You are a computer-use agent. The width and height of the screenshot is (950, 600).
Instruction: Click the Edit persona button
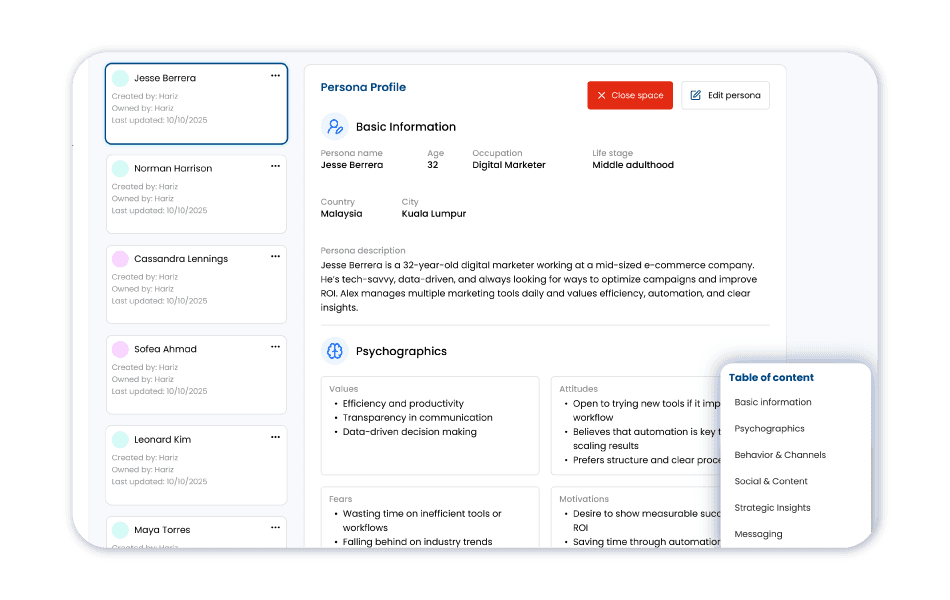point(725,95)
